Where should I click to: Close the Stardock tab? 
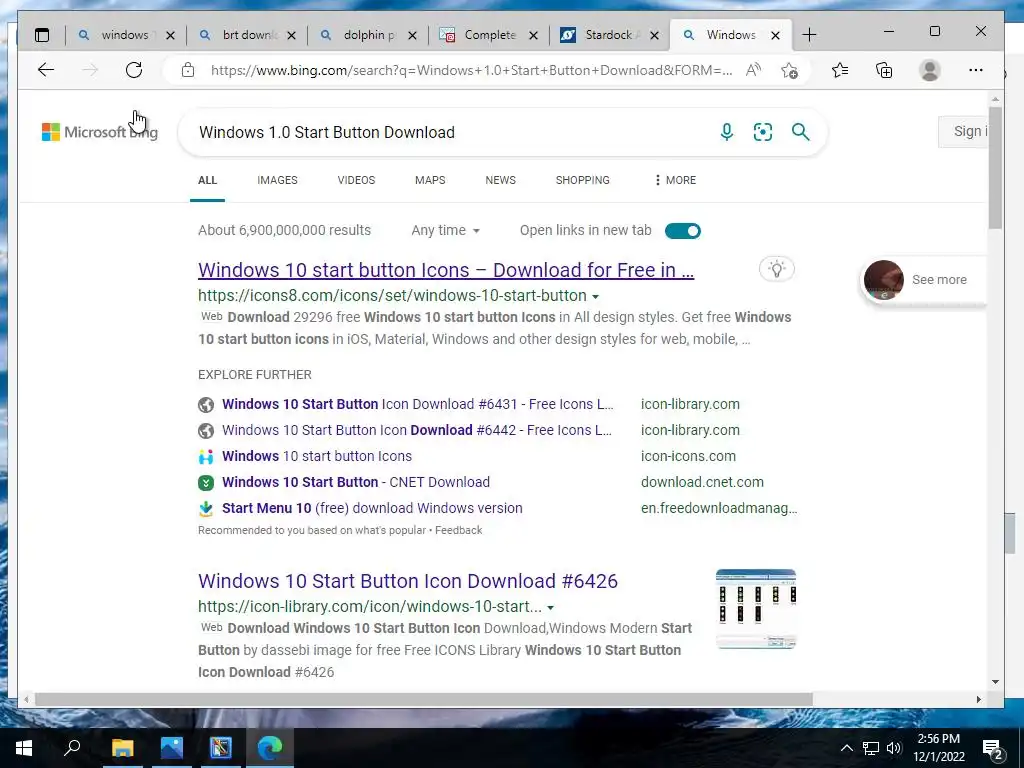click(x=654, y=35)
